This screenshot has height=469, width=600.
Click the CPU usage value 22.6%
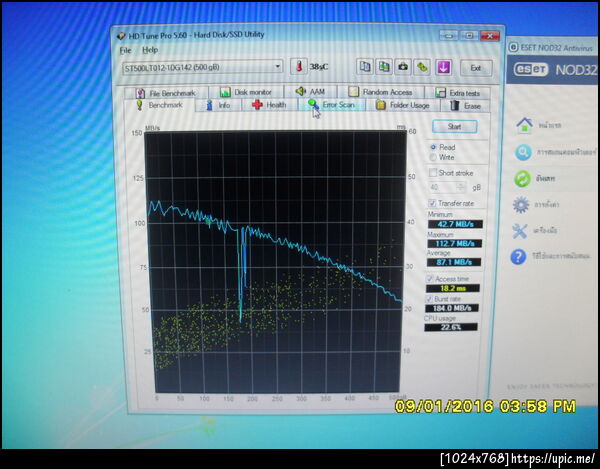(451, 327)
